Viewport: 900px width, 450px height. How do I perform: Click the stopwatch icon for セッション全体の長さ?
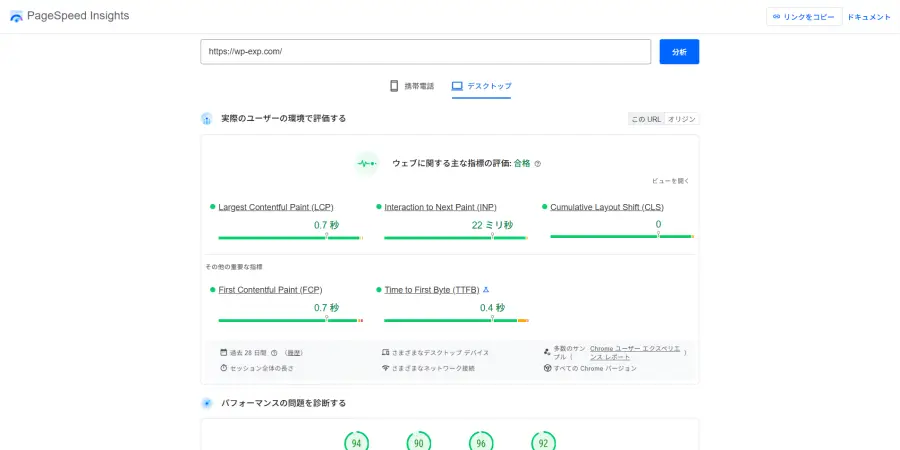pos(224,368)
